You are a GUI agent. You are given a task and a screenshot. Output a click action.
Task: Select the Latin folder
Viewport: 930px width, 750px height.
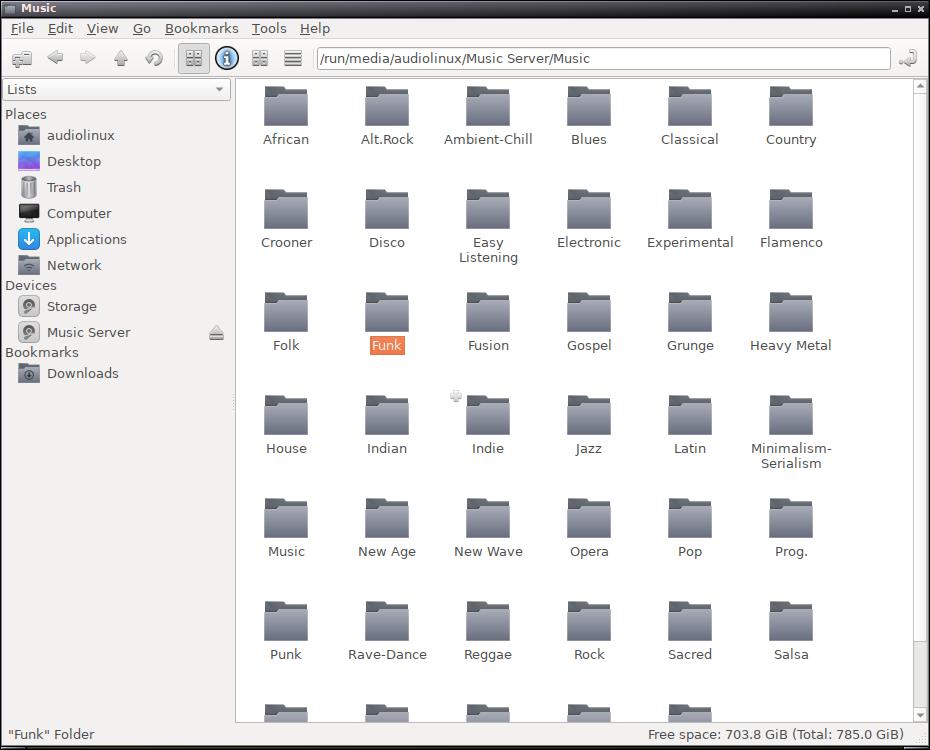[x=690, y=426]
